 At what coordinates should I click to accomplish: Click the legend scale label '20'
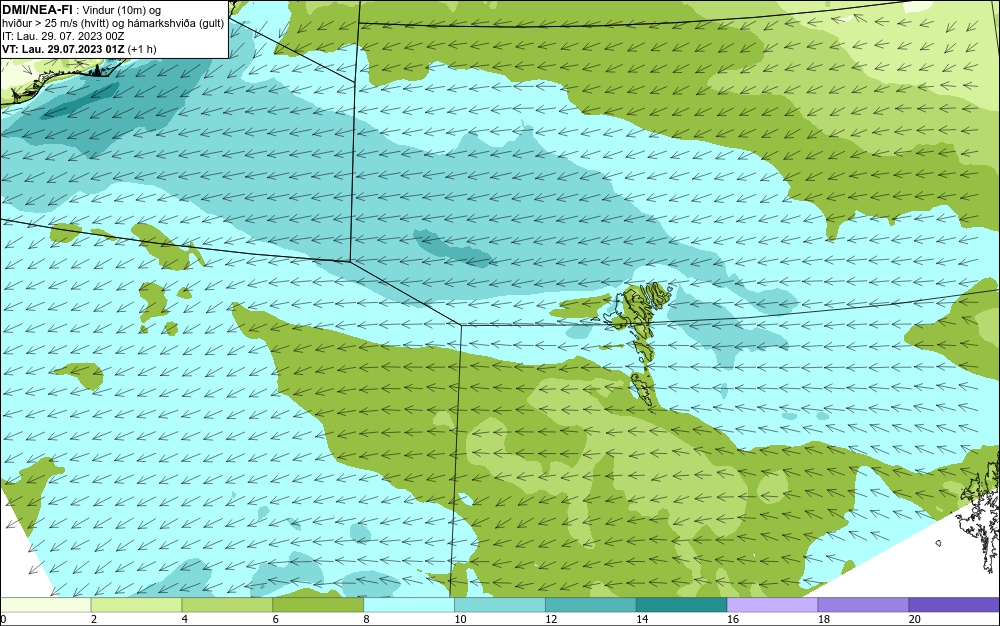915,619
